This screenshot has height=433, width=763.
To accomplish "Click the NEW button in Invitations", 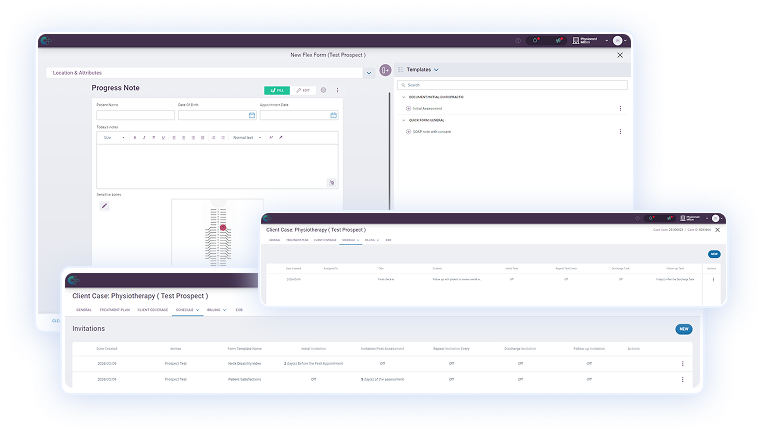I will coord(684,328).
